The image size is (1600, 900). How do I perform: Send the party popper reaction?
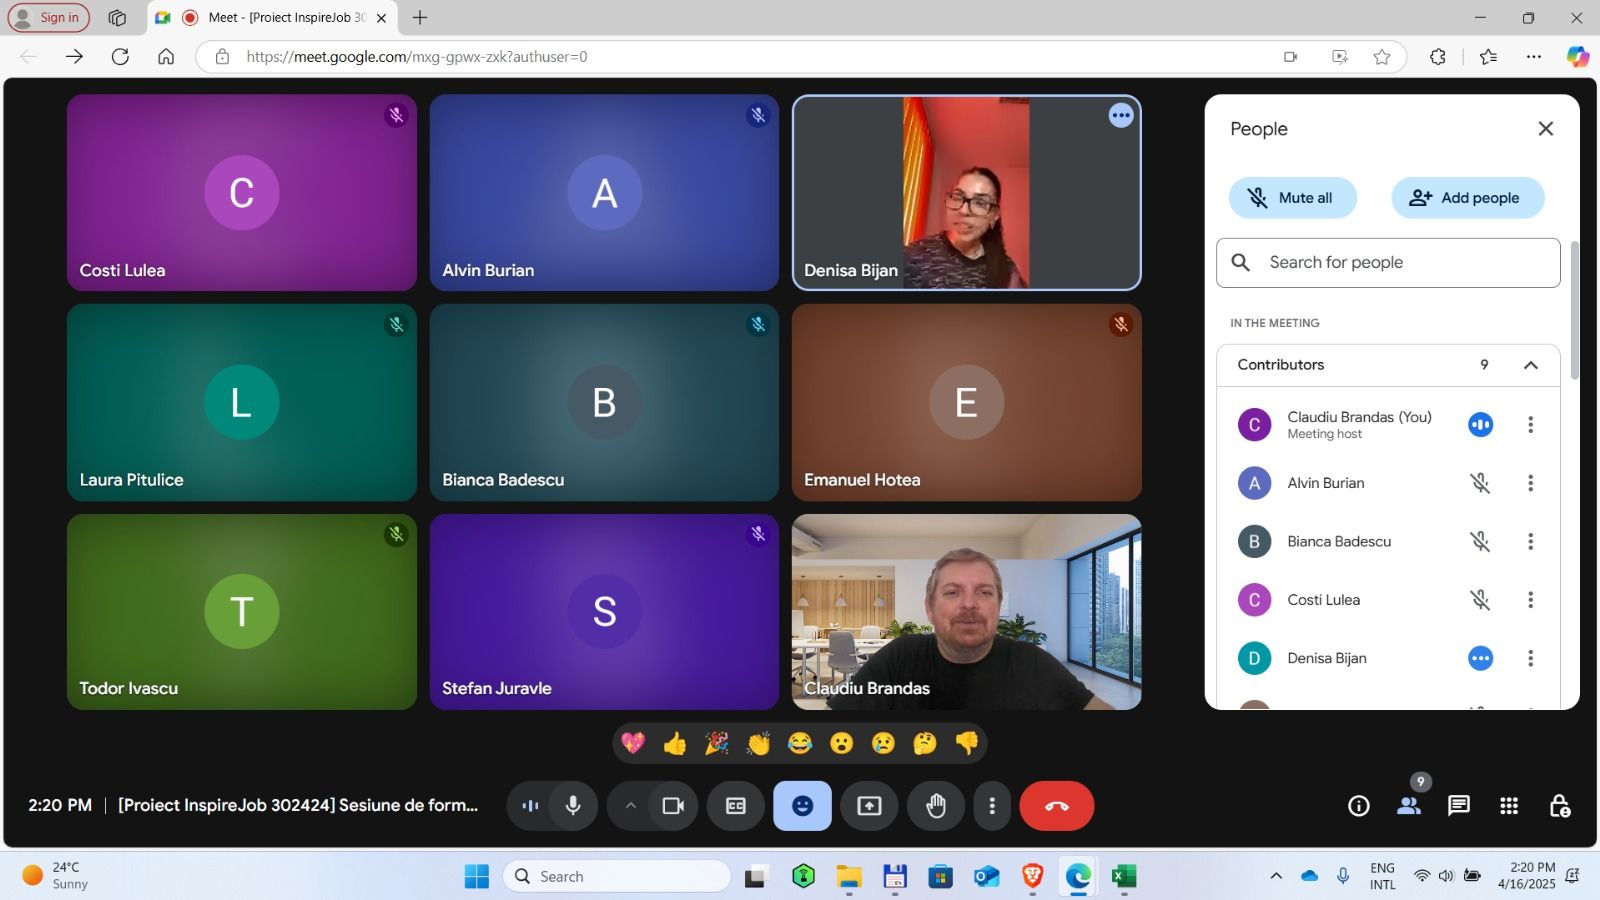717,743
